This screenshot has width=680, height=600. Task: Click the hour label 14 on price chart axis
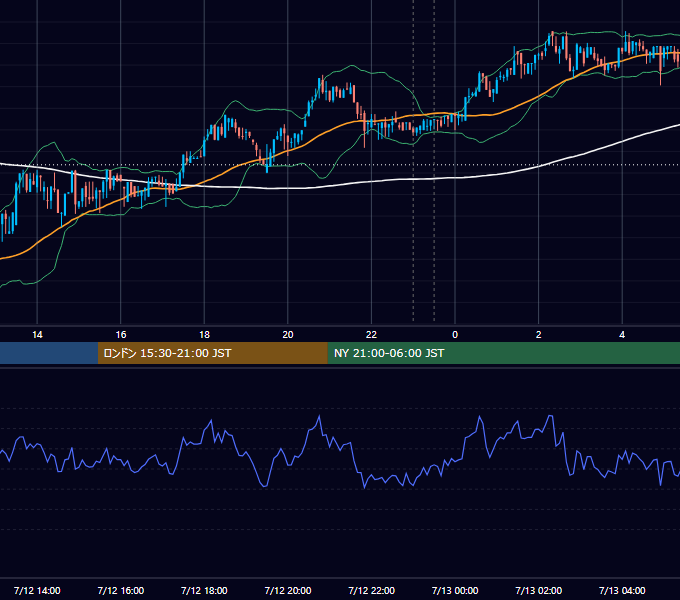(37, 335)
